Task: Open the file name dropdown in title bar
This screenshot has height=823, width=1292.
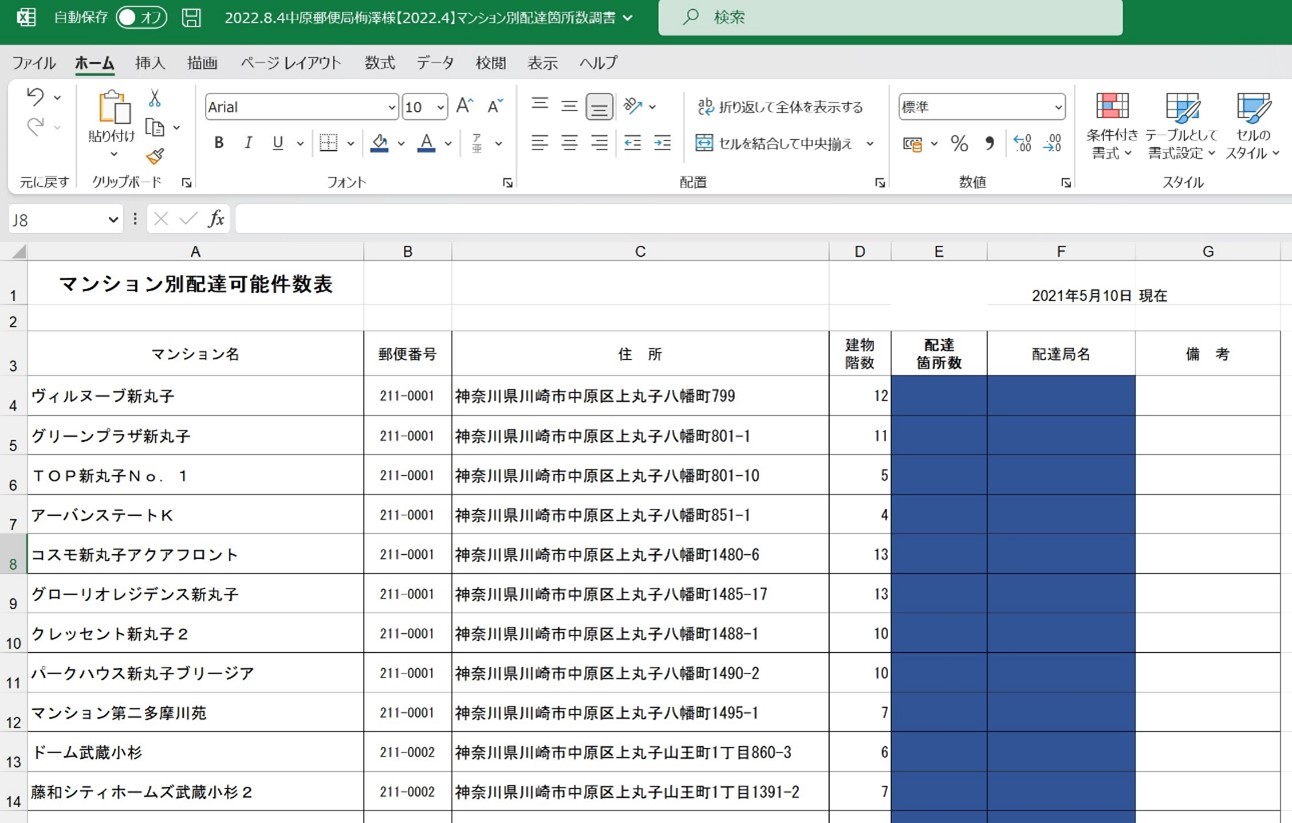Action: [x=628, y=18]
